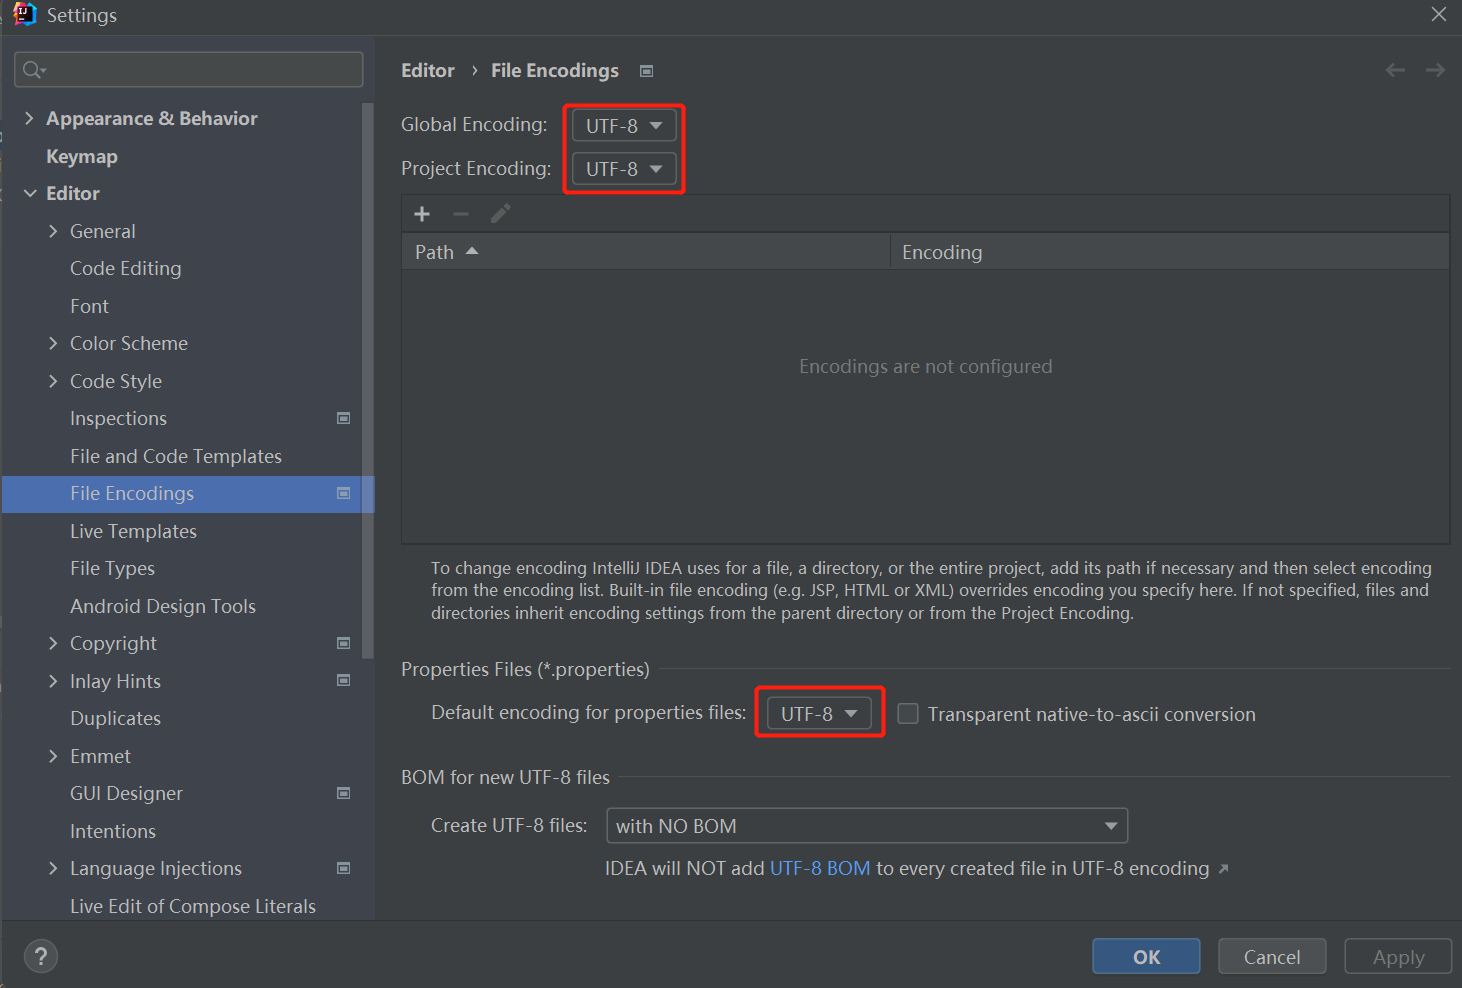Open the Inspections settings page
The height and width of the screenshot is (988, 1462).
tap(118, 418)
